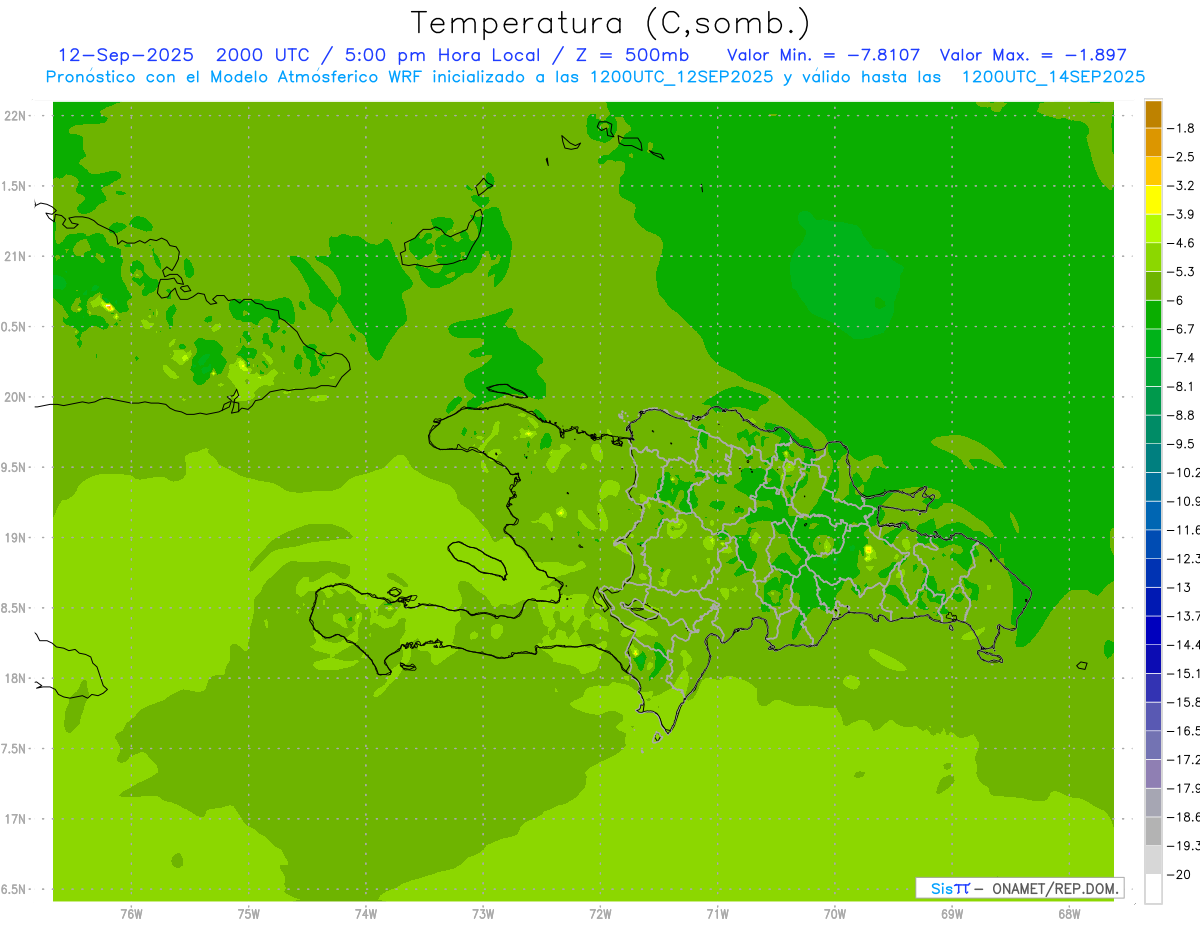
Task: Click the "21N" latitude label
Action: pos(15,257)
